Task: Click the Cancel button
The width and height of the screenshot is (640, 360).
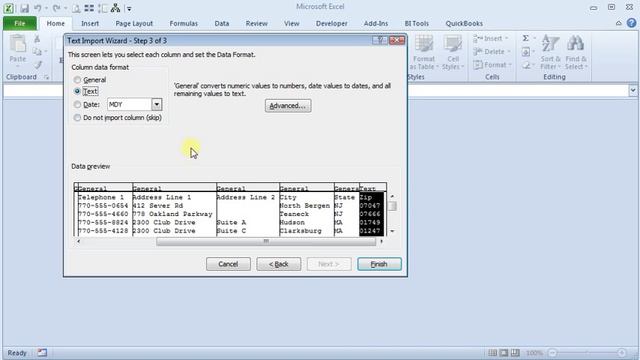Action: [x=228, y=264]
